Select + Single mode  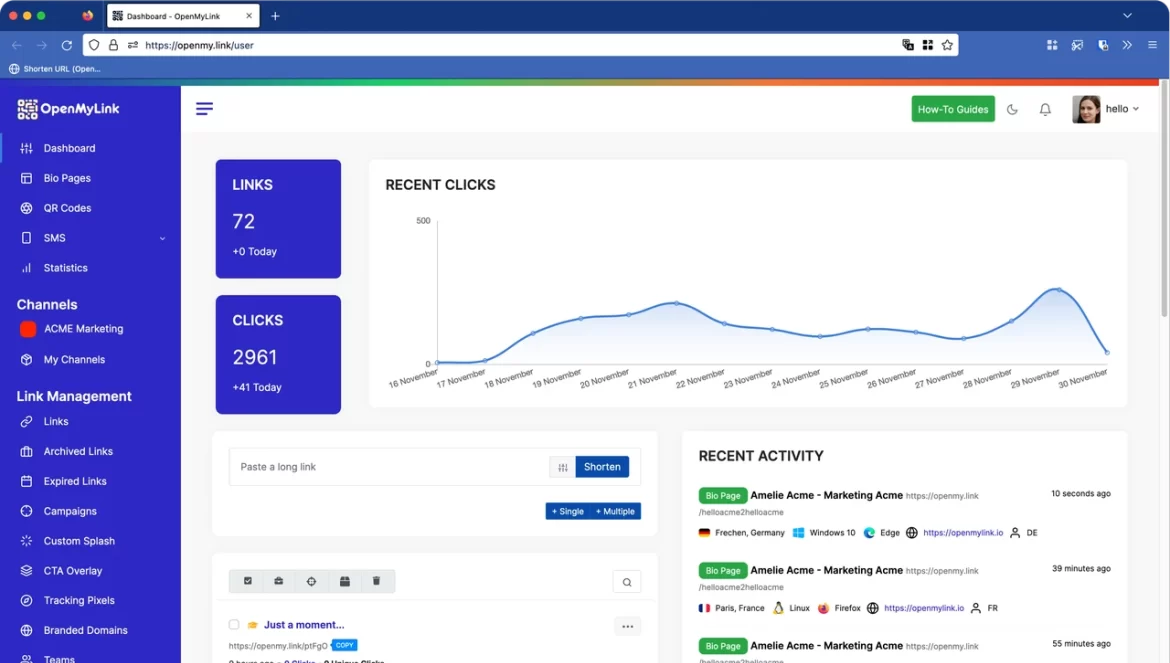[568, 511]
